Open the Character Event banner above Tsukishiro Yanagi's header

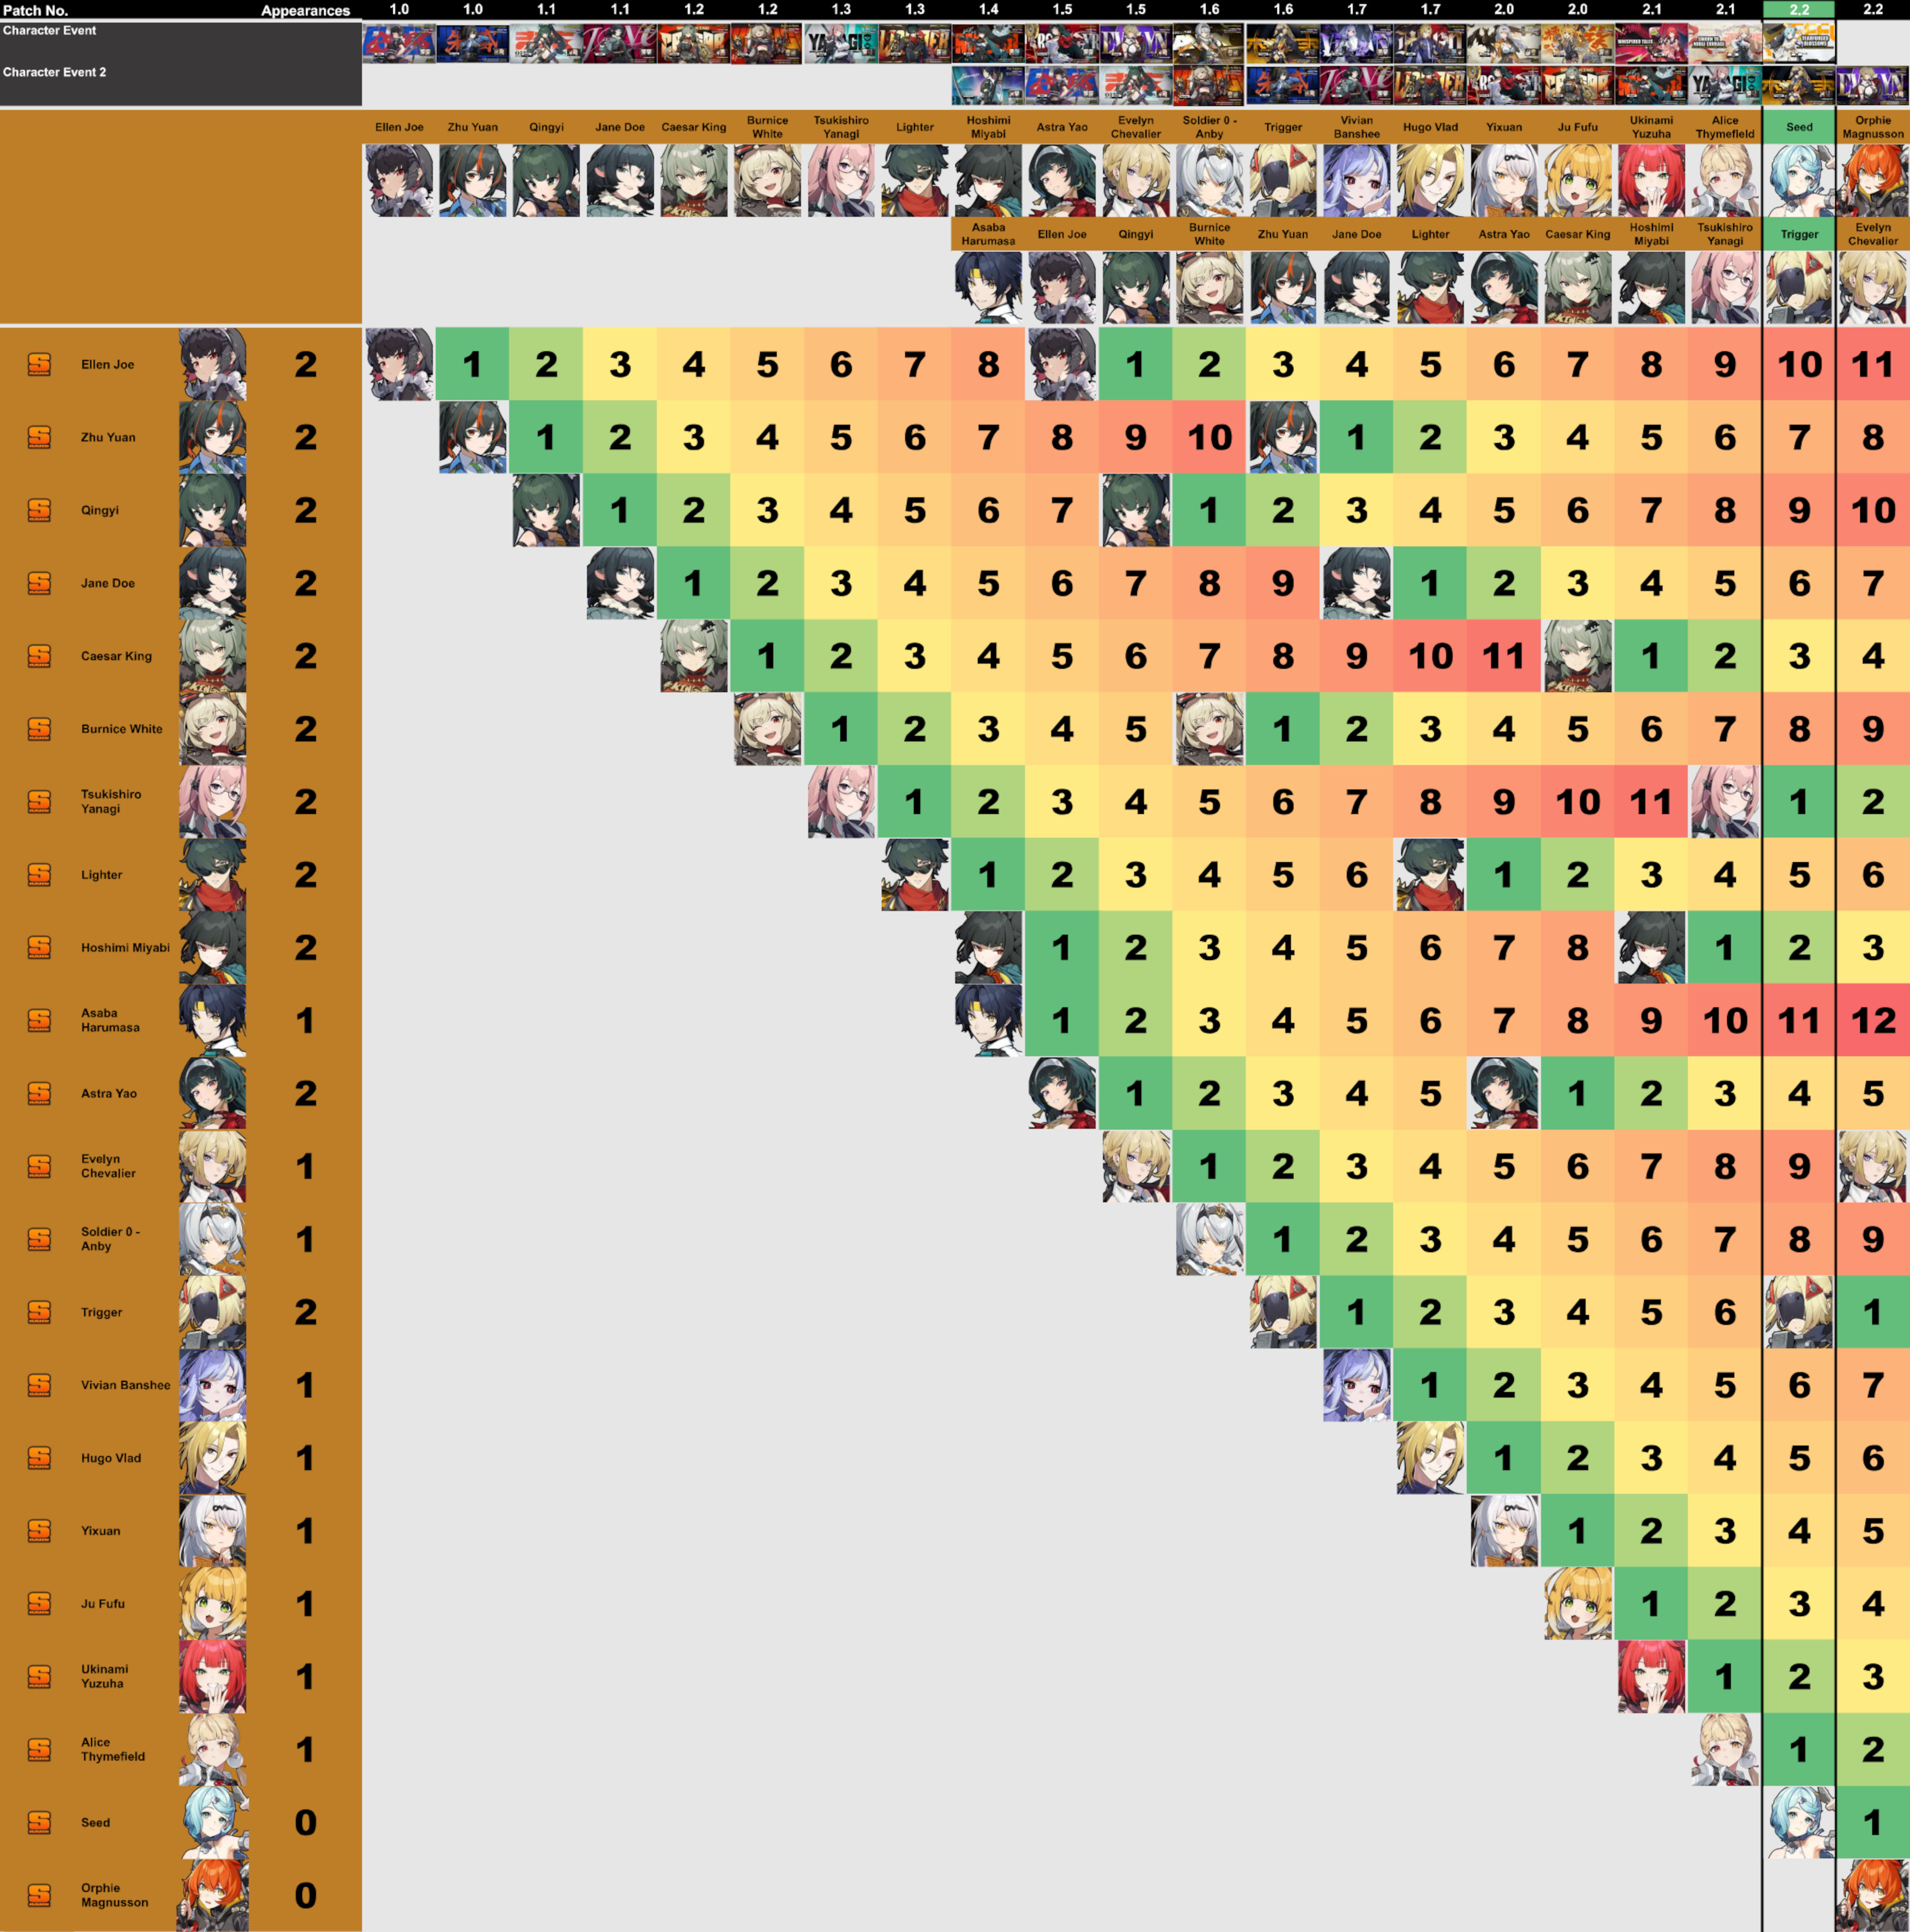coord(841,44)
